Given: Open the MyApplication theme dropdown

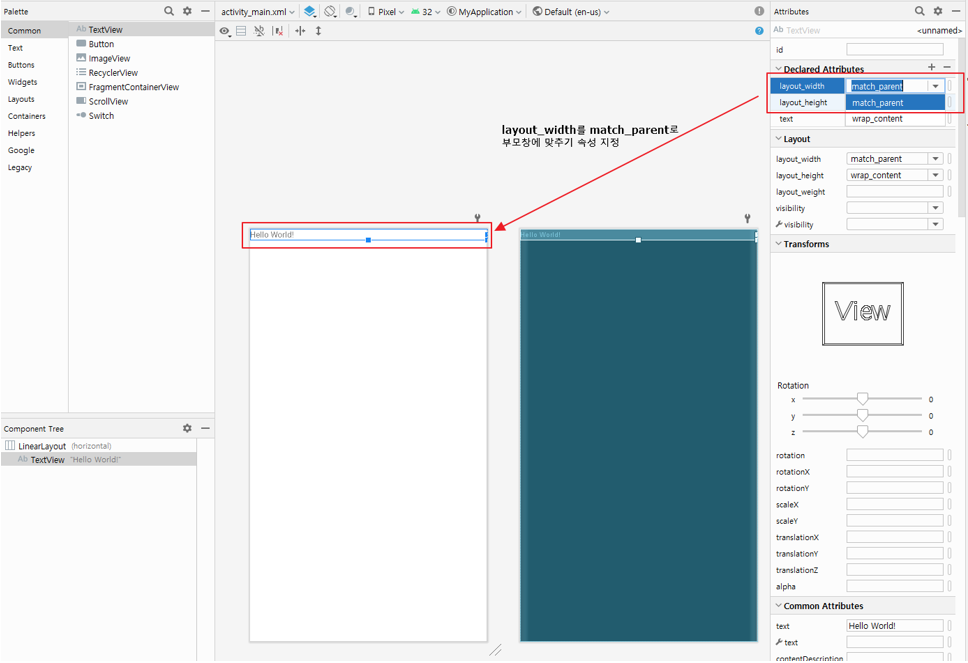Looking at the screenshot, I should [484, 12].
